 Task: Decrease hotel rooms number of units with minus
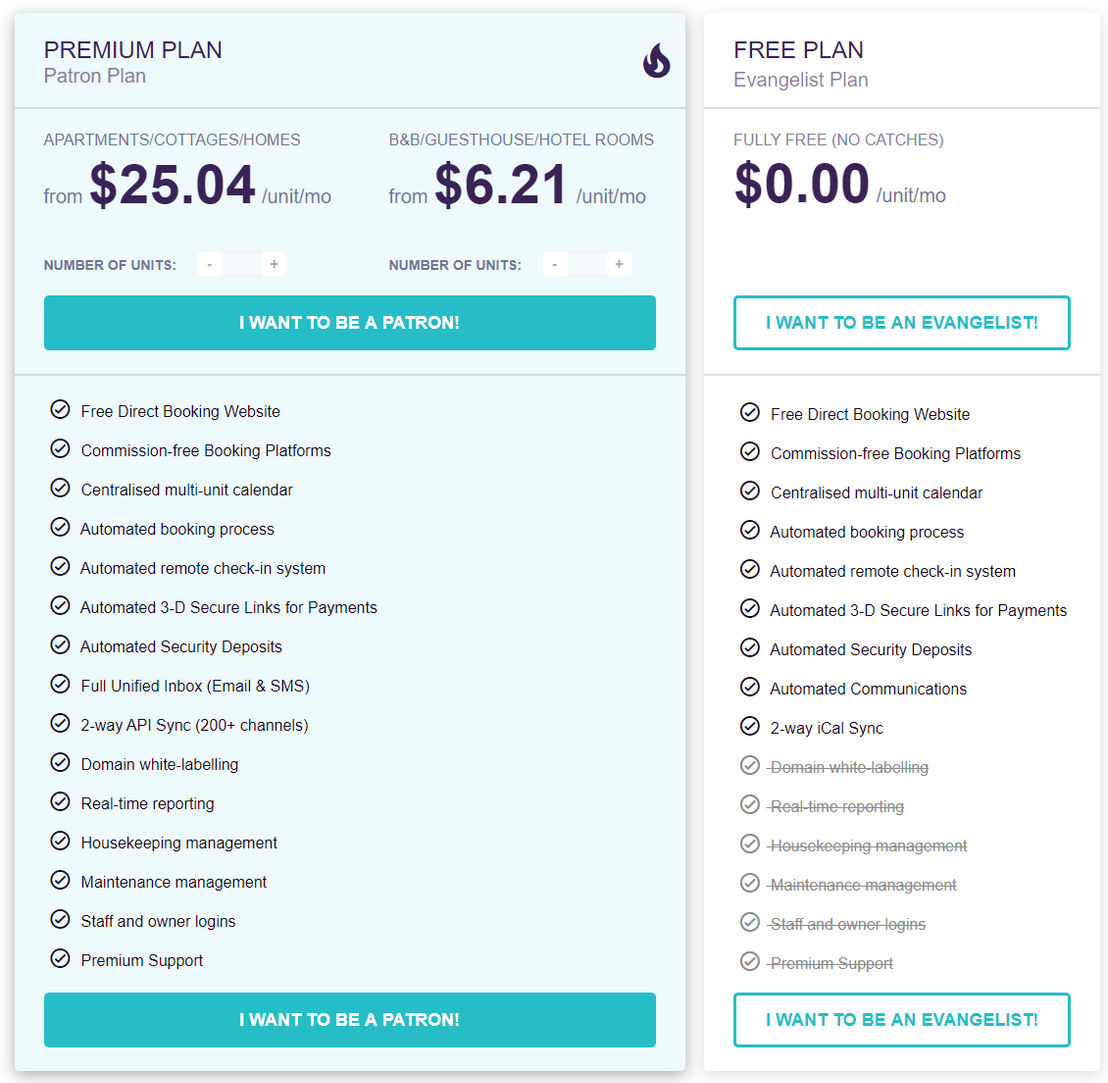pos(555,264)
